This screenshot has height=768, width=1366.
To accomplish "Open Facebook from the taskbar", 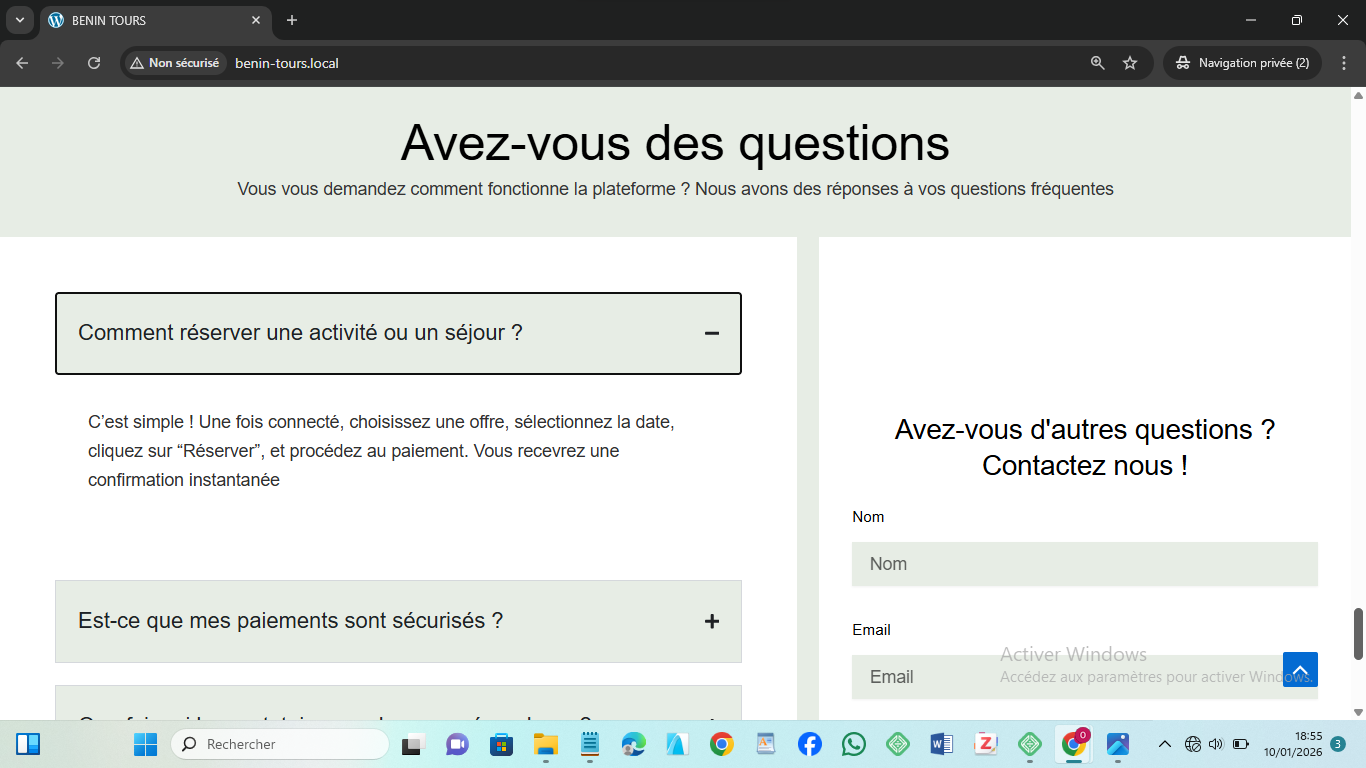I will (x=810, y=744).
